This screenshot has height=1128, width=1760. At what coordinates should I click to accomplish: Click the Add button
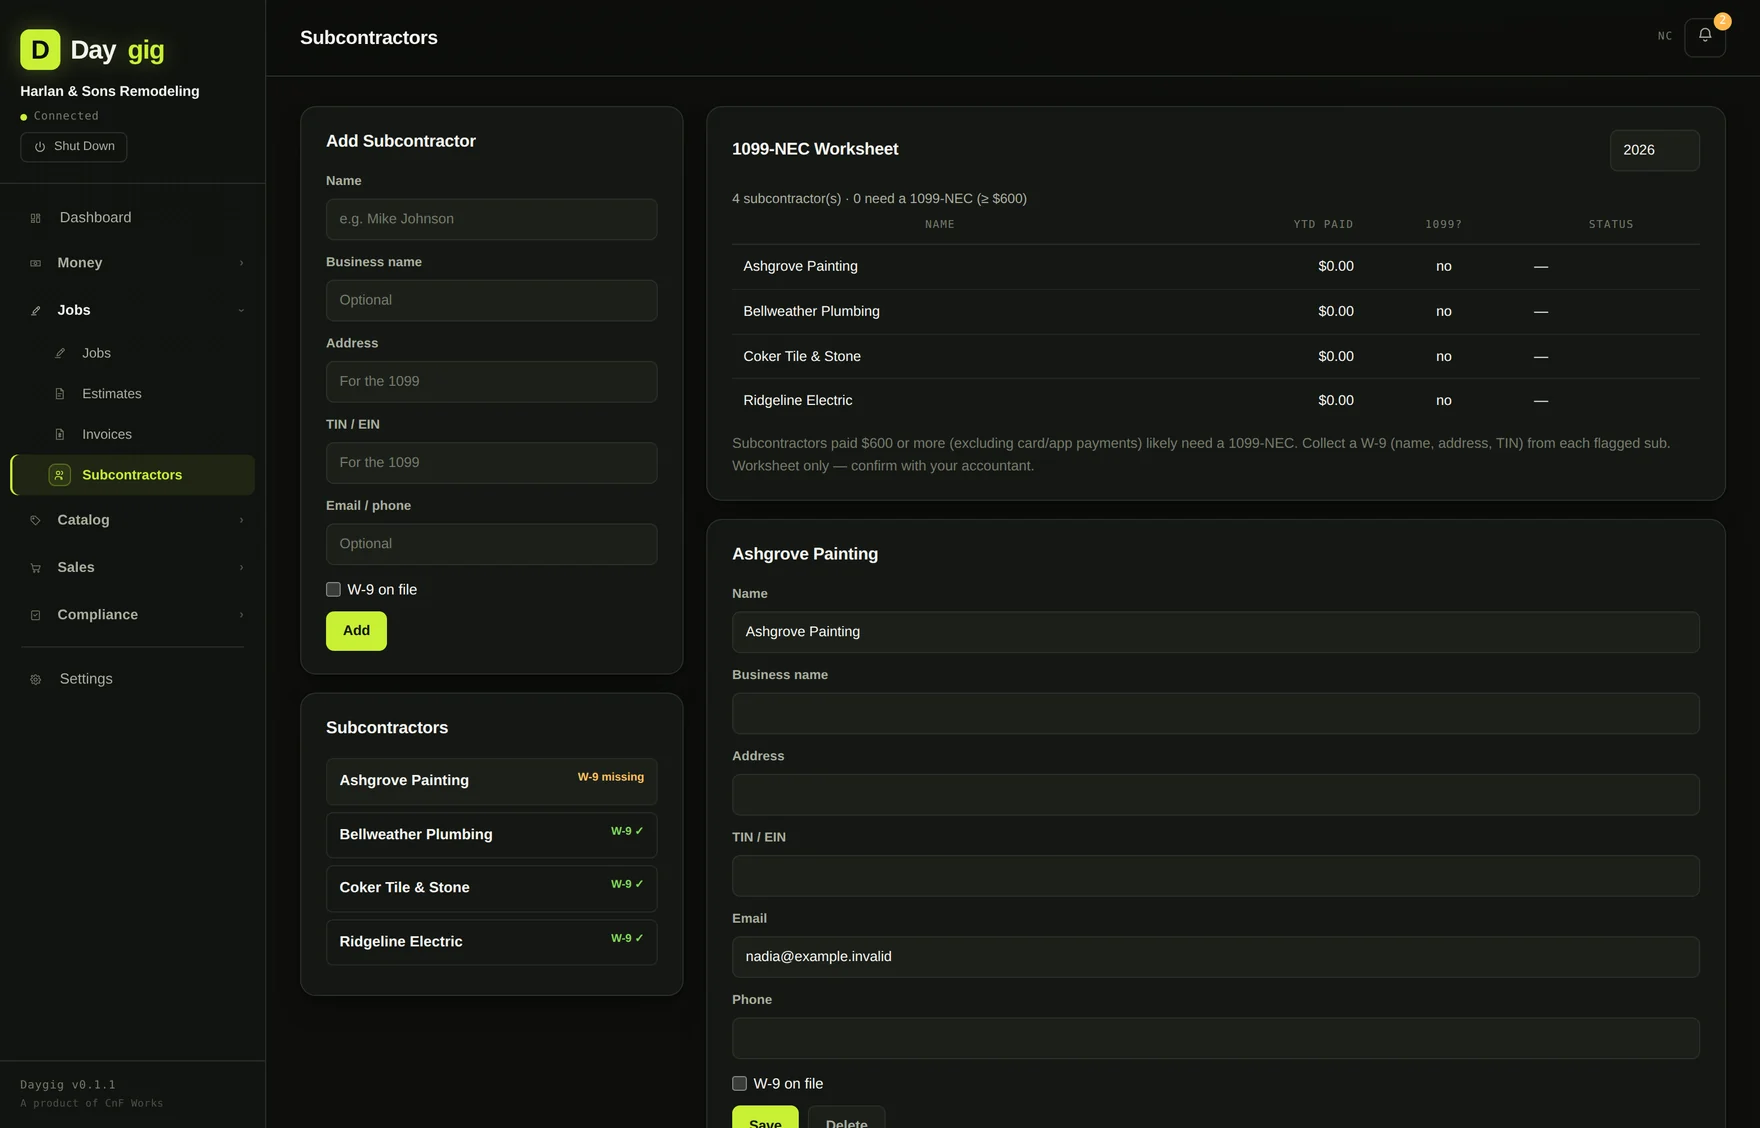click(356, 631)
